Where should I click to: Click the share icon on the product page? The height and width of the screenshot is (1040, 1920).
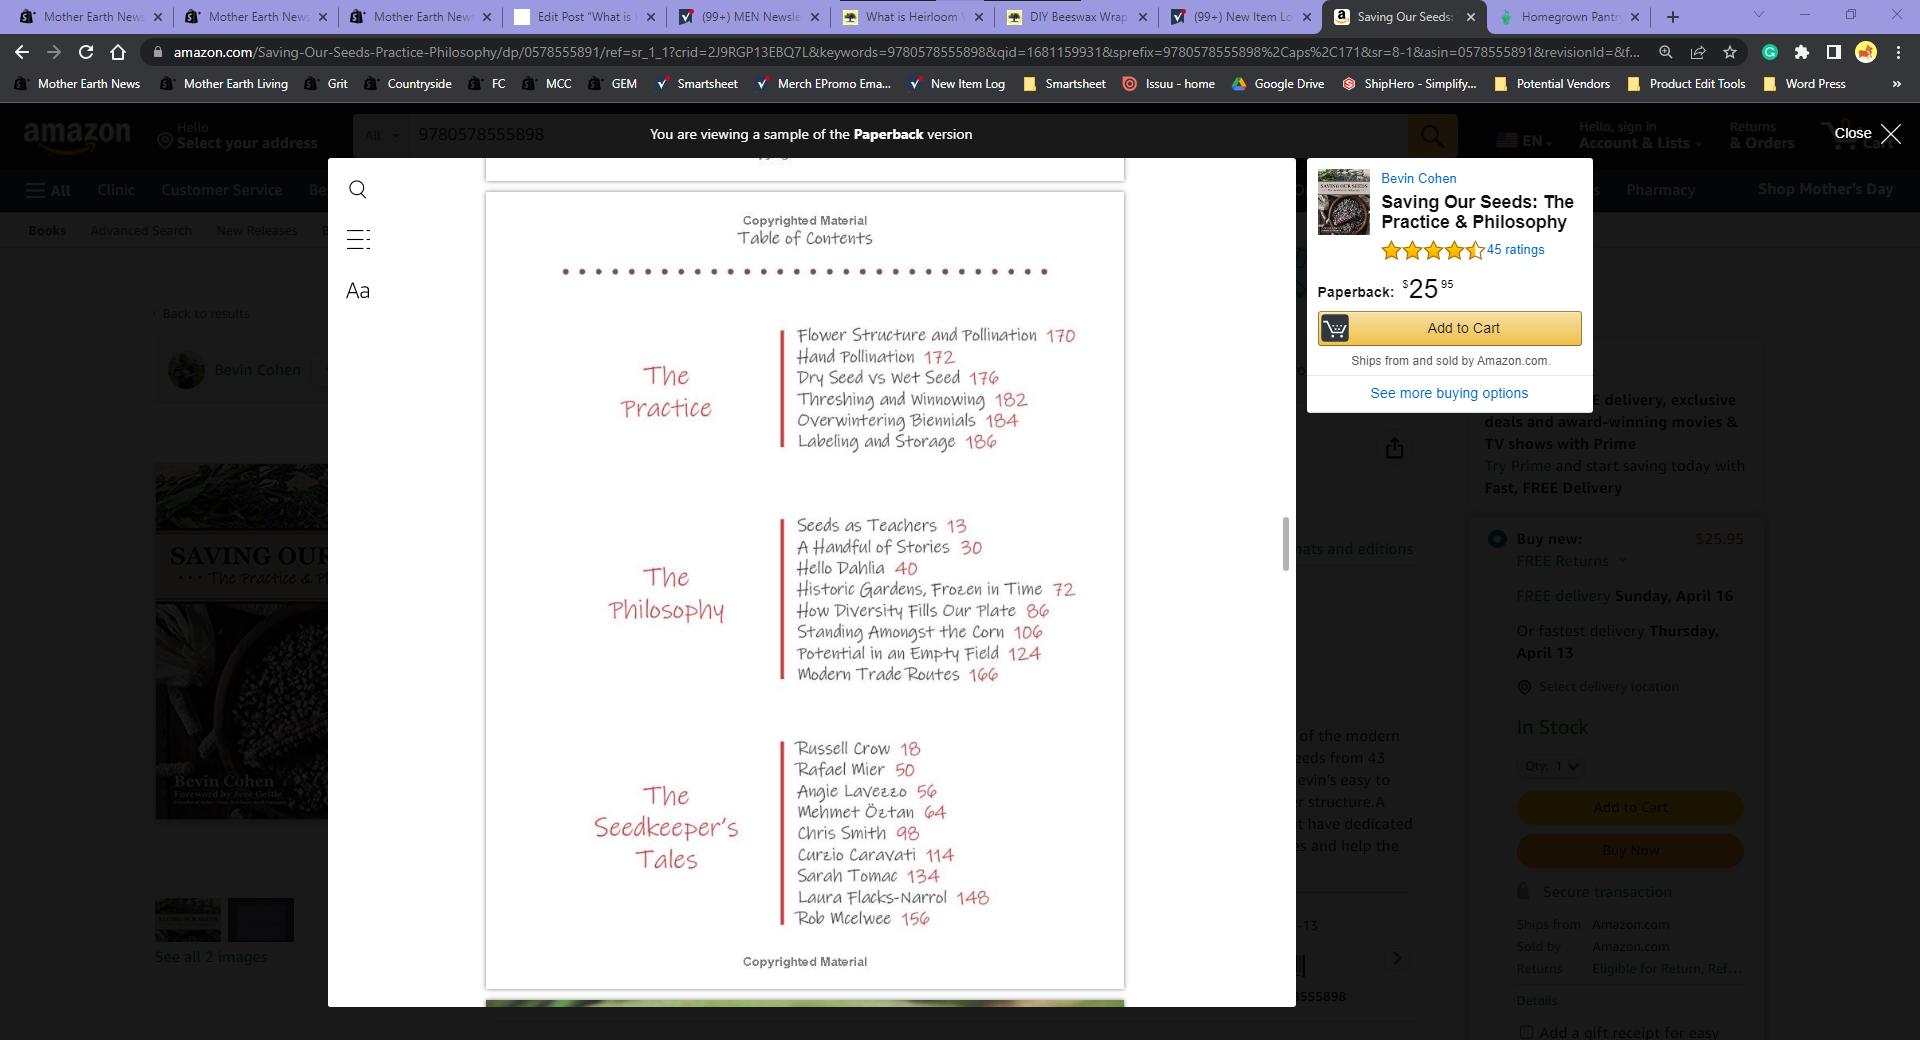(x=1394, y=448)
